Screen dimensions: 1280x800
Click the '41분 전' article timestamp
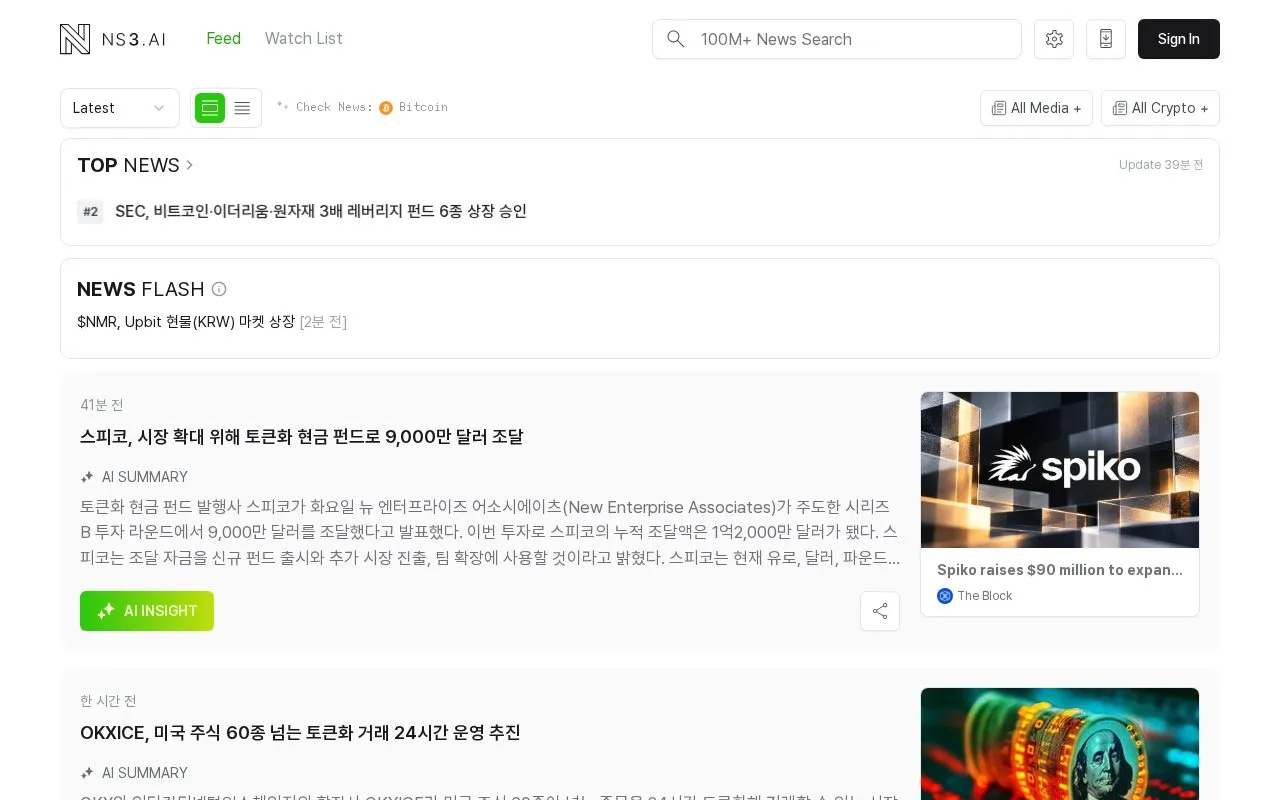click(102, 405)
